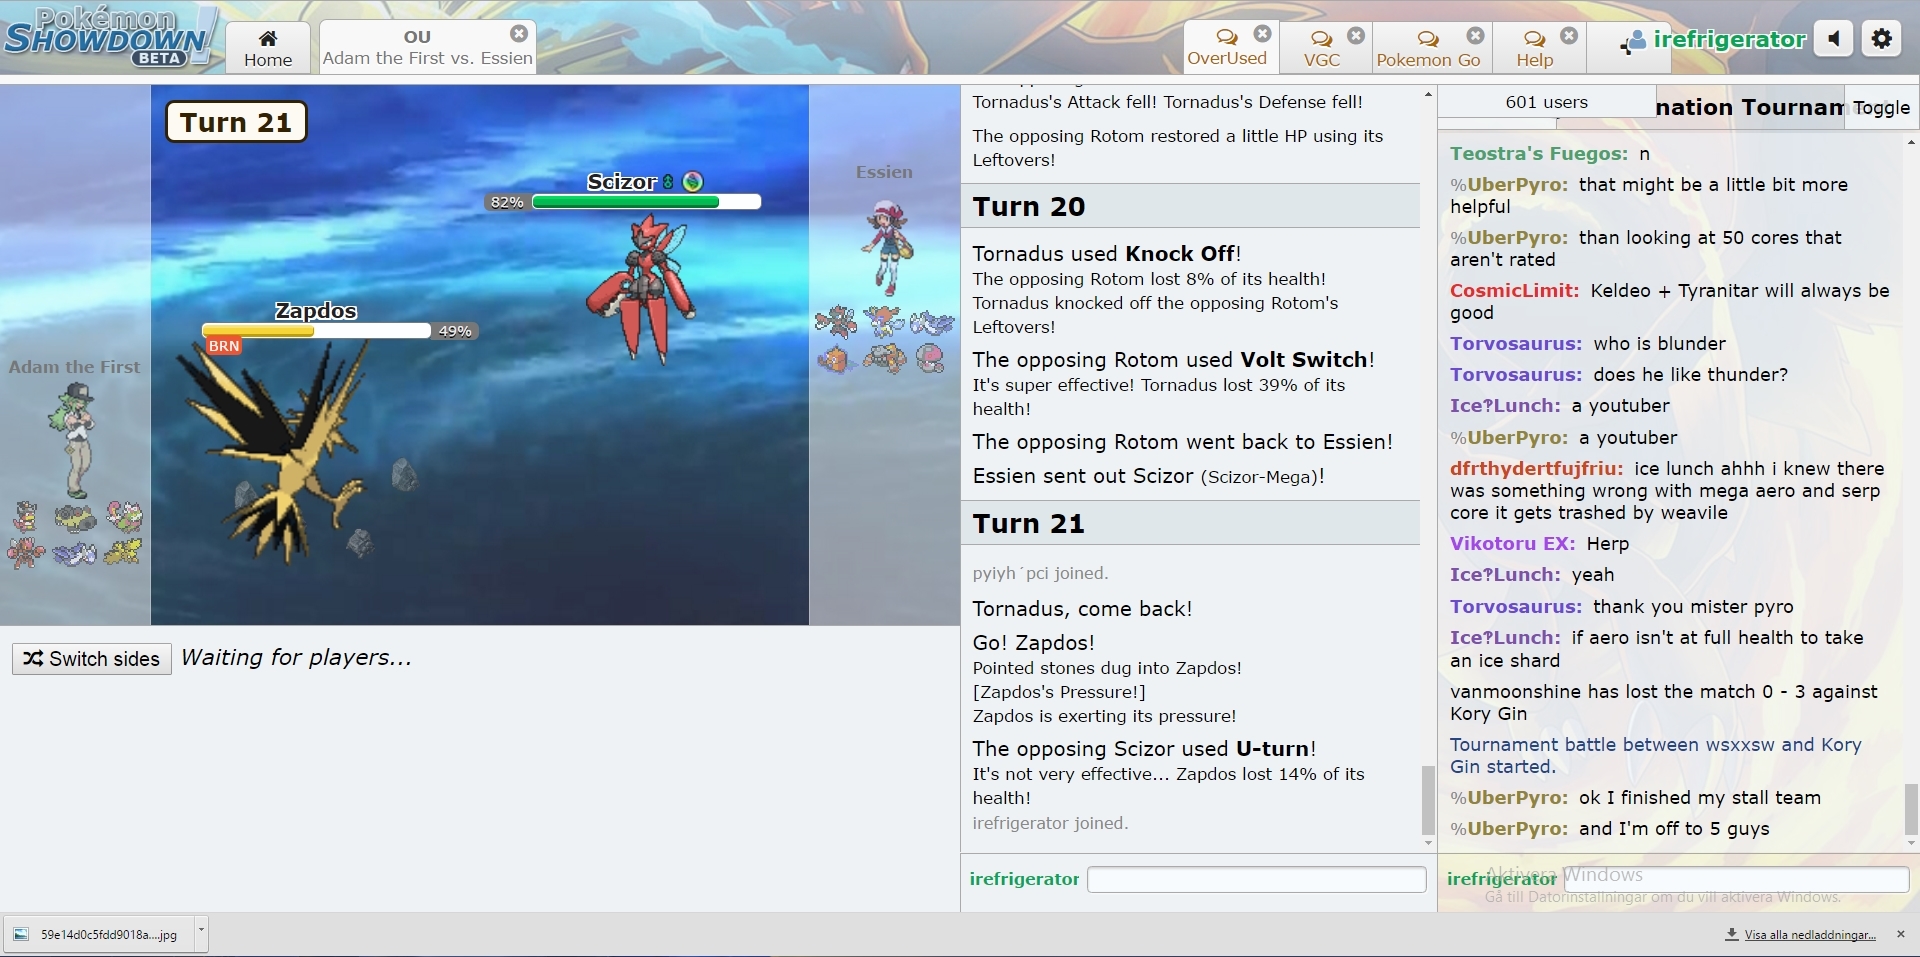
Task: Open the options gear icon
Action: point(1881,39)
